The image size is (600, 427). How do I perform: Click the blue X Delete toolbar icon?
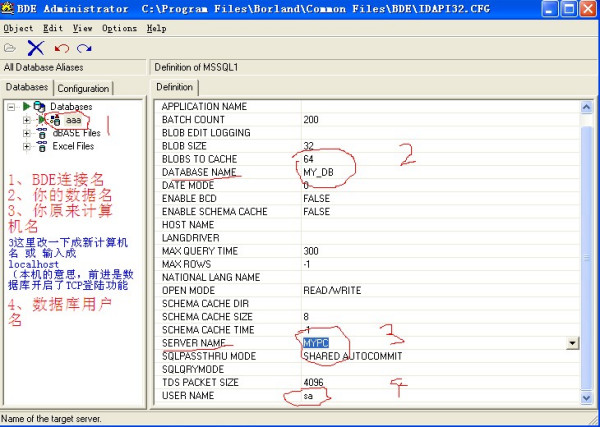click(x=36, y=48)
